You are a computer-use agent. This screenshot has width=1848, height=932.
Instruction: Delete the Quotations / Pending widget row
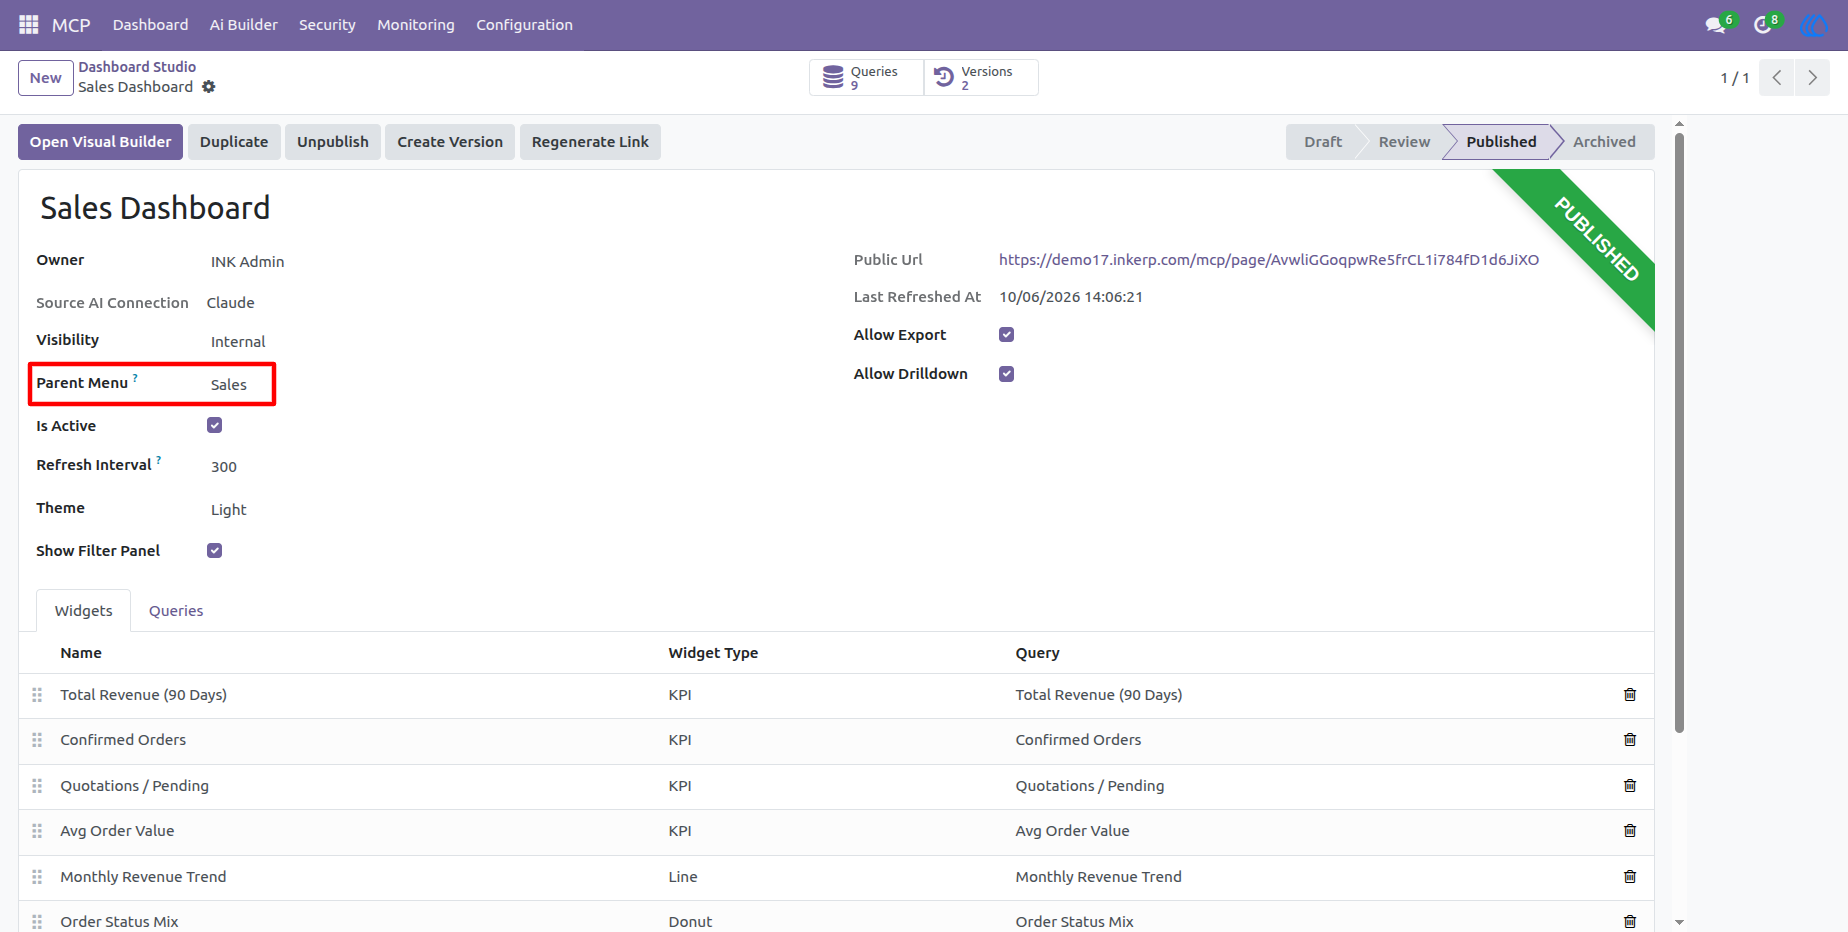pos(1630,786)
